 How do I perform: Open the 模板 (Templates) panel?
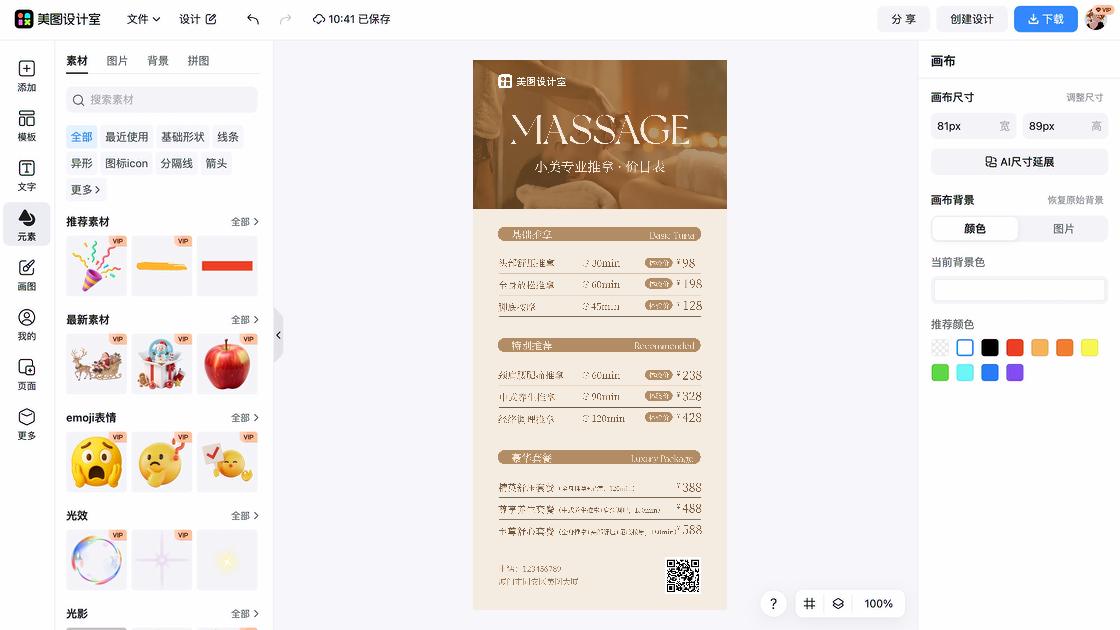tap(26, 125)
